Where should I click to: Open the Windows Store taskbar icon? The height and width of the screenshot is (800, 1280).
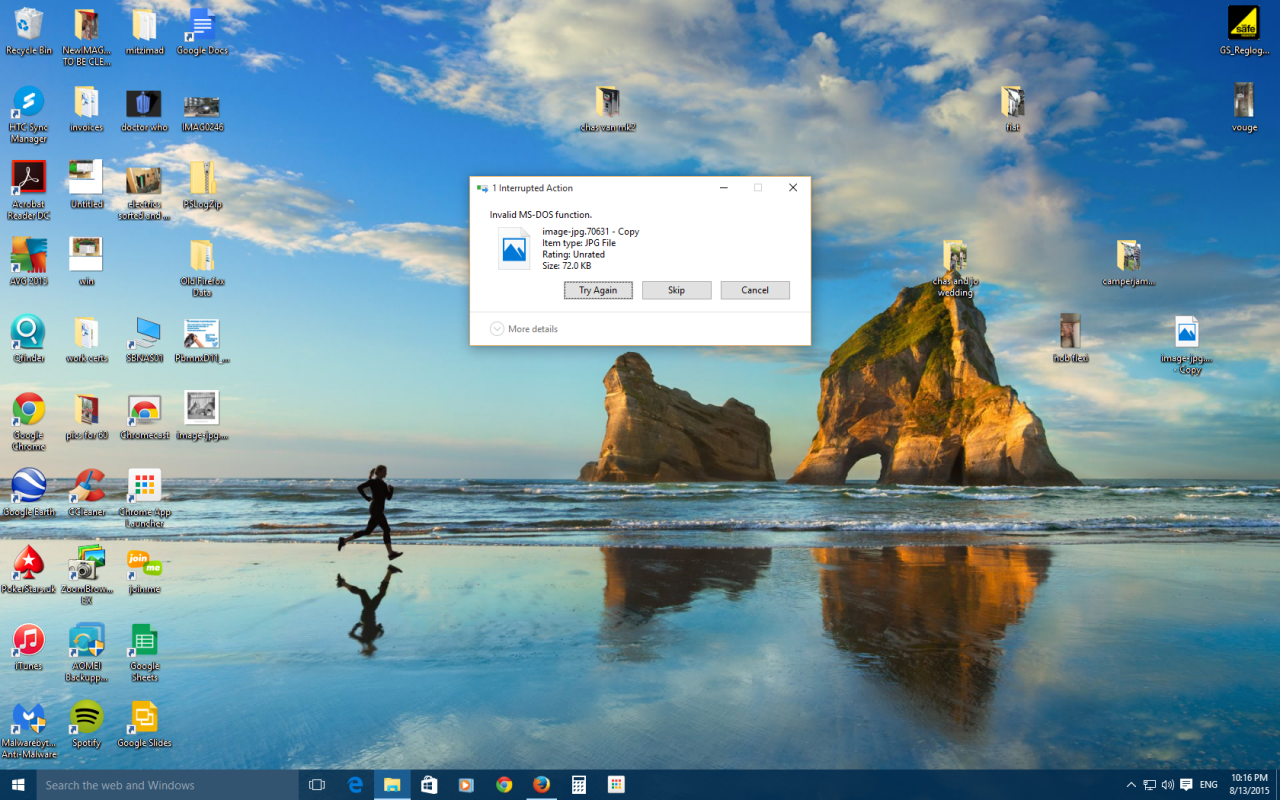(x=429, y=785)
